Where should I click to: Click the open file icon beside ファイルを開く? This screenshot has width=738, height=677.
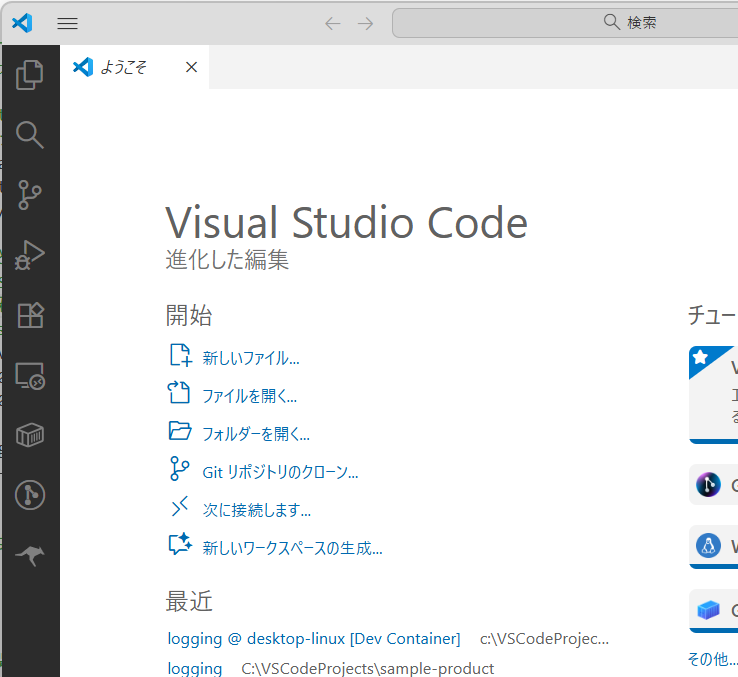179,392
